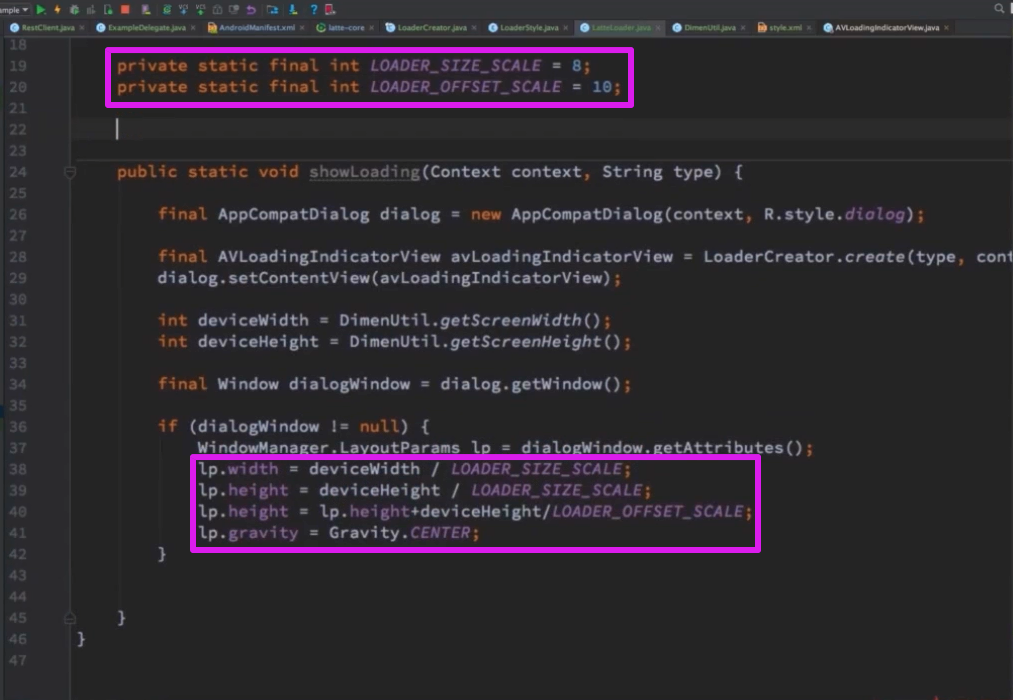Click R.style.dialog on line 26
This screenshot has height=700, width=1013.
(x=834, y=214)
